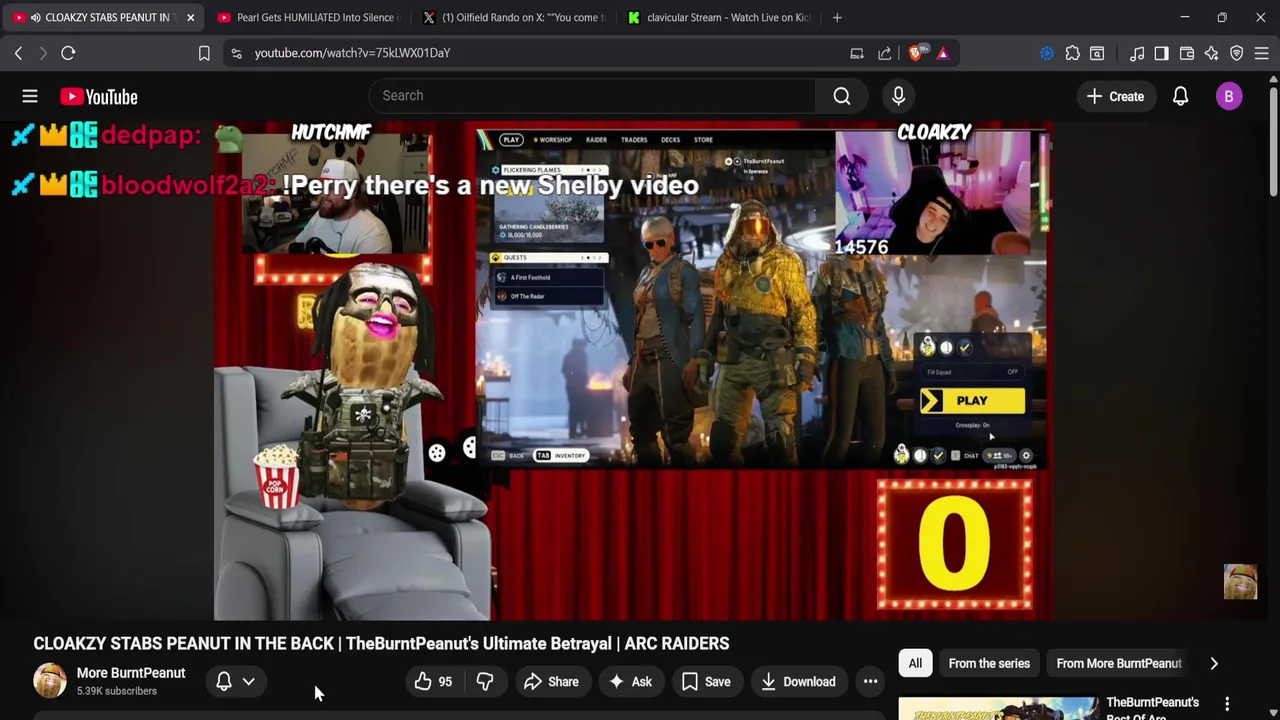Save the video to playlist

pos(706,682)
